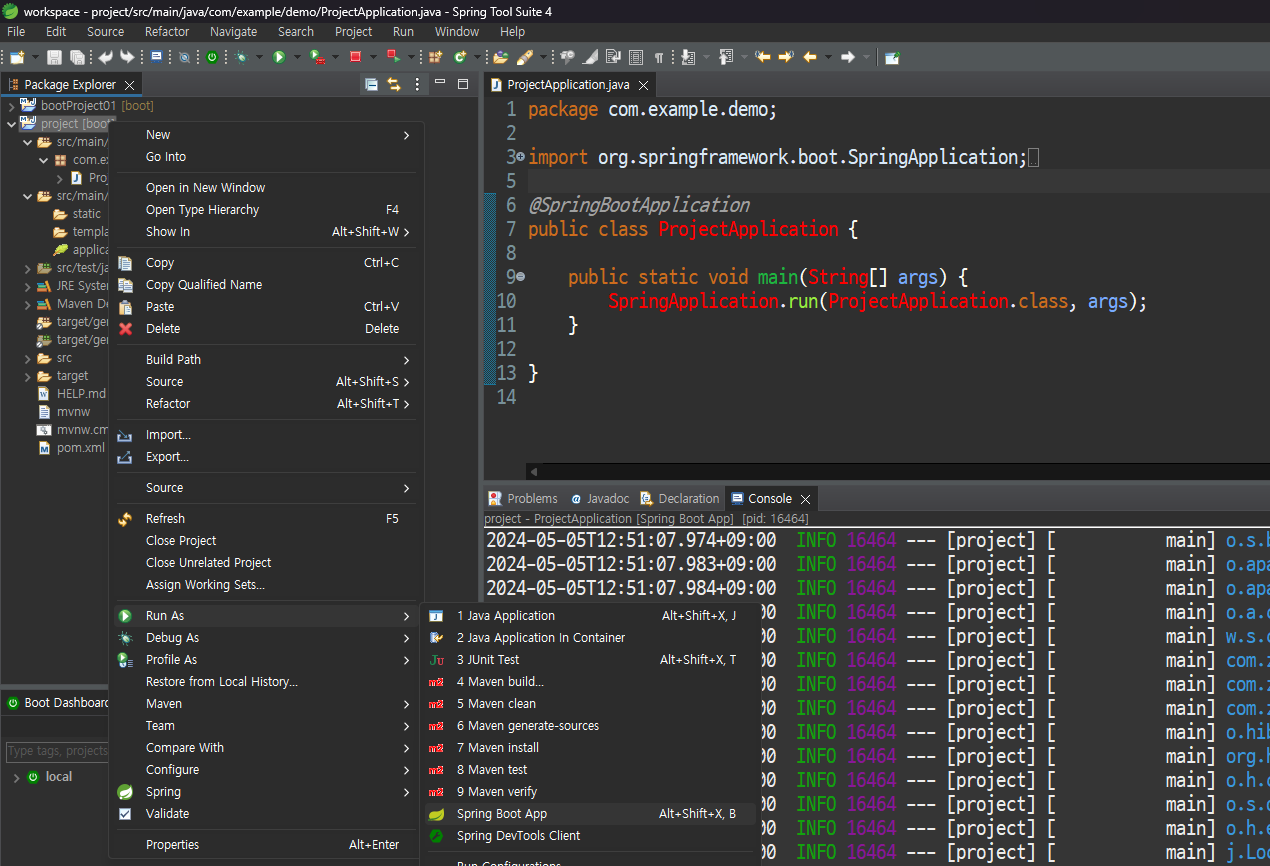The width and height of the screenshot is (1270, 866).
Task: Click the green Run play icon
Action: pos(279,58)
